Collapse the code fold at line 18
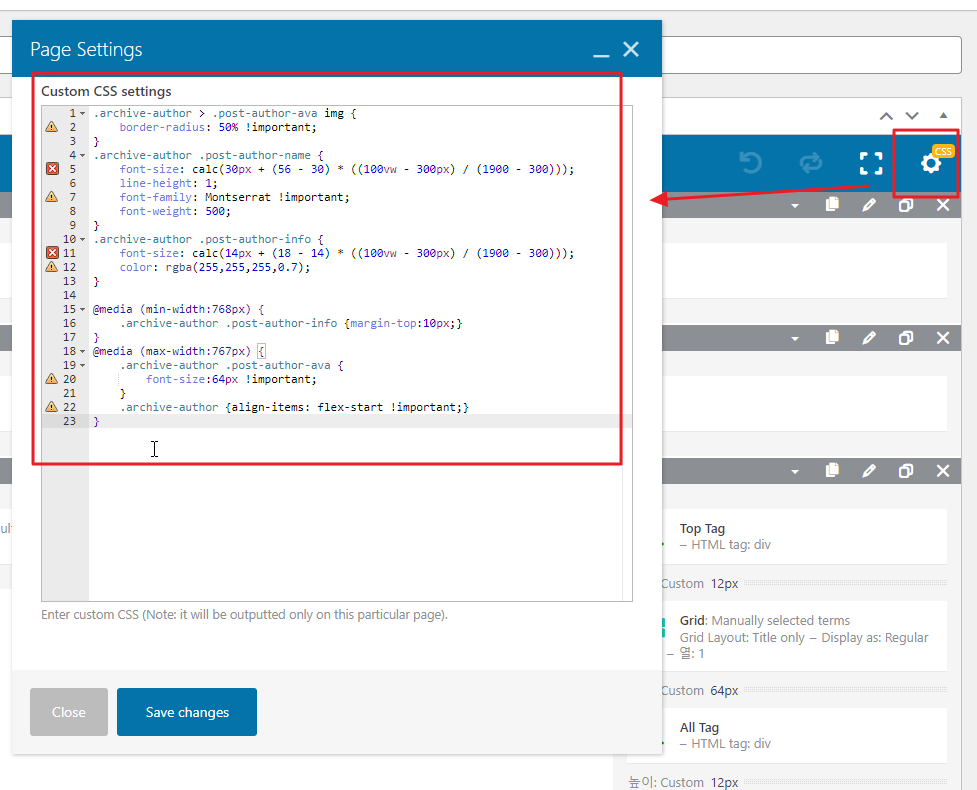 coord(82,351)
